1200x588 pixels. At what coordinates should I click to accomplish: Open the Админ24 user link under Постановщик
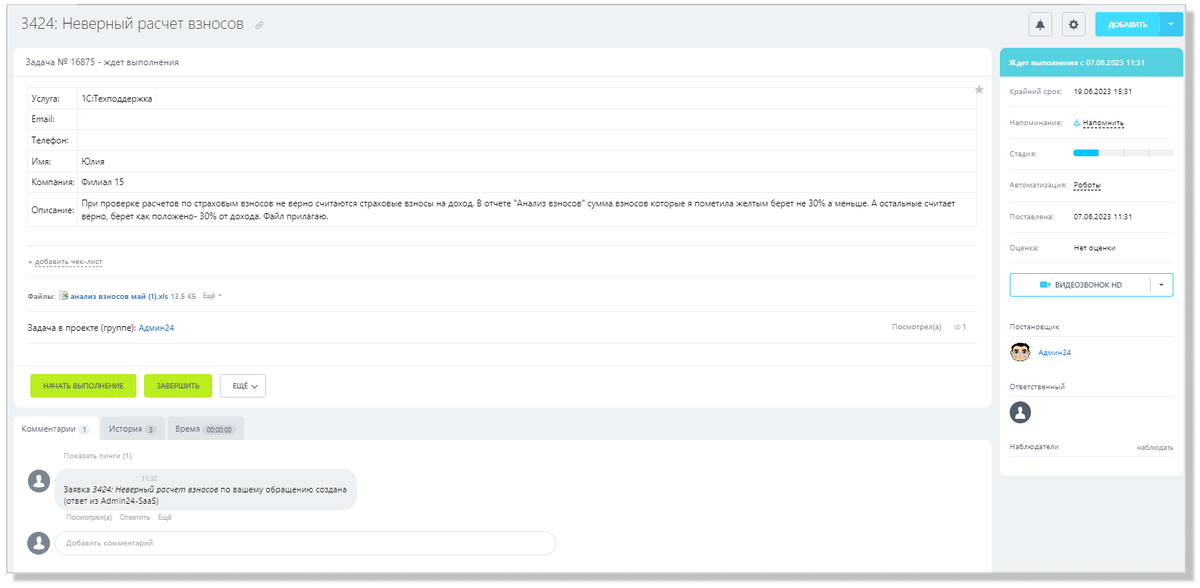pyautogui.click(x=1054, y=353)
